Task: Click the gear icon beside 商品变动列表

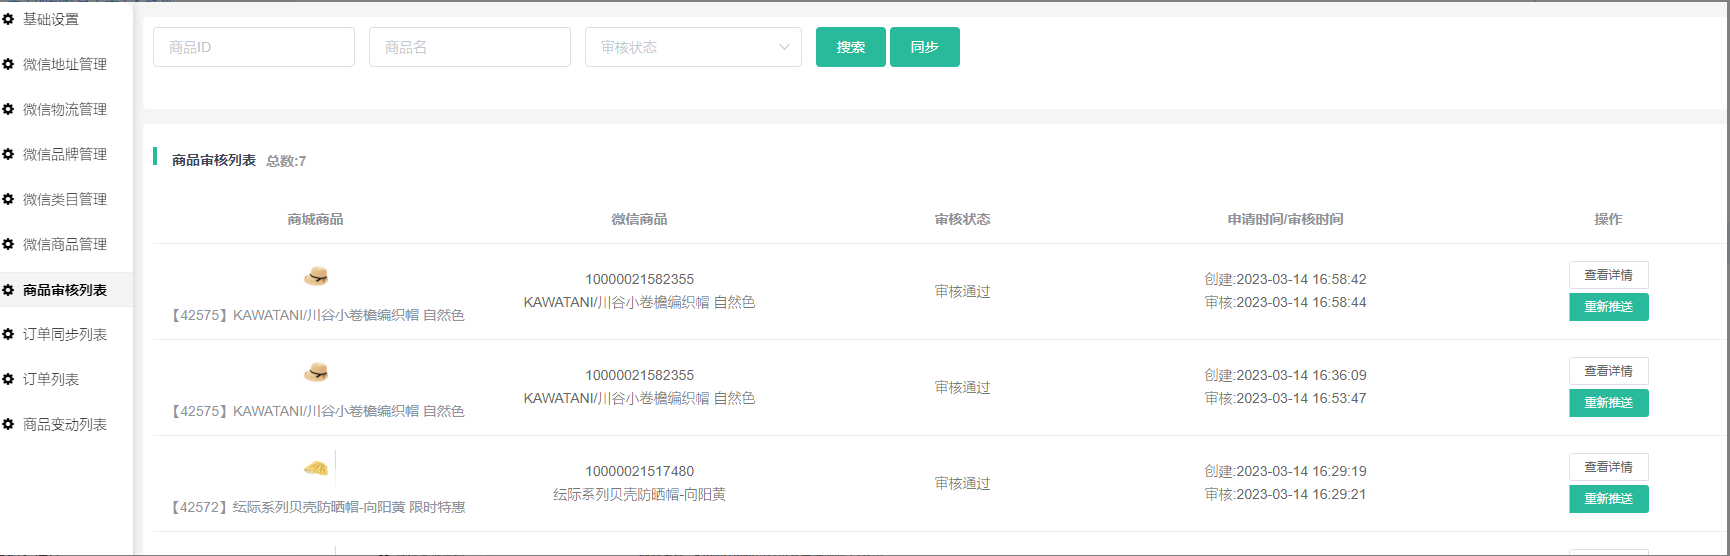Action: coord(8,424)
